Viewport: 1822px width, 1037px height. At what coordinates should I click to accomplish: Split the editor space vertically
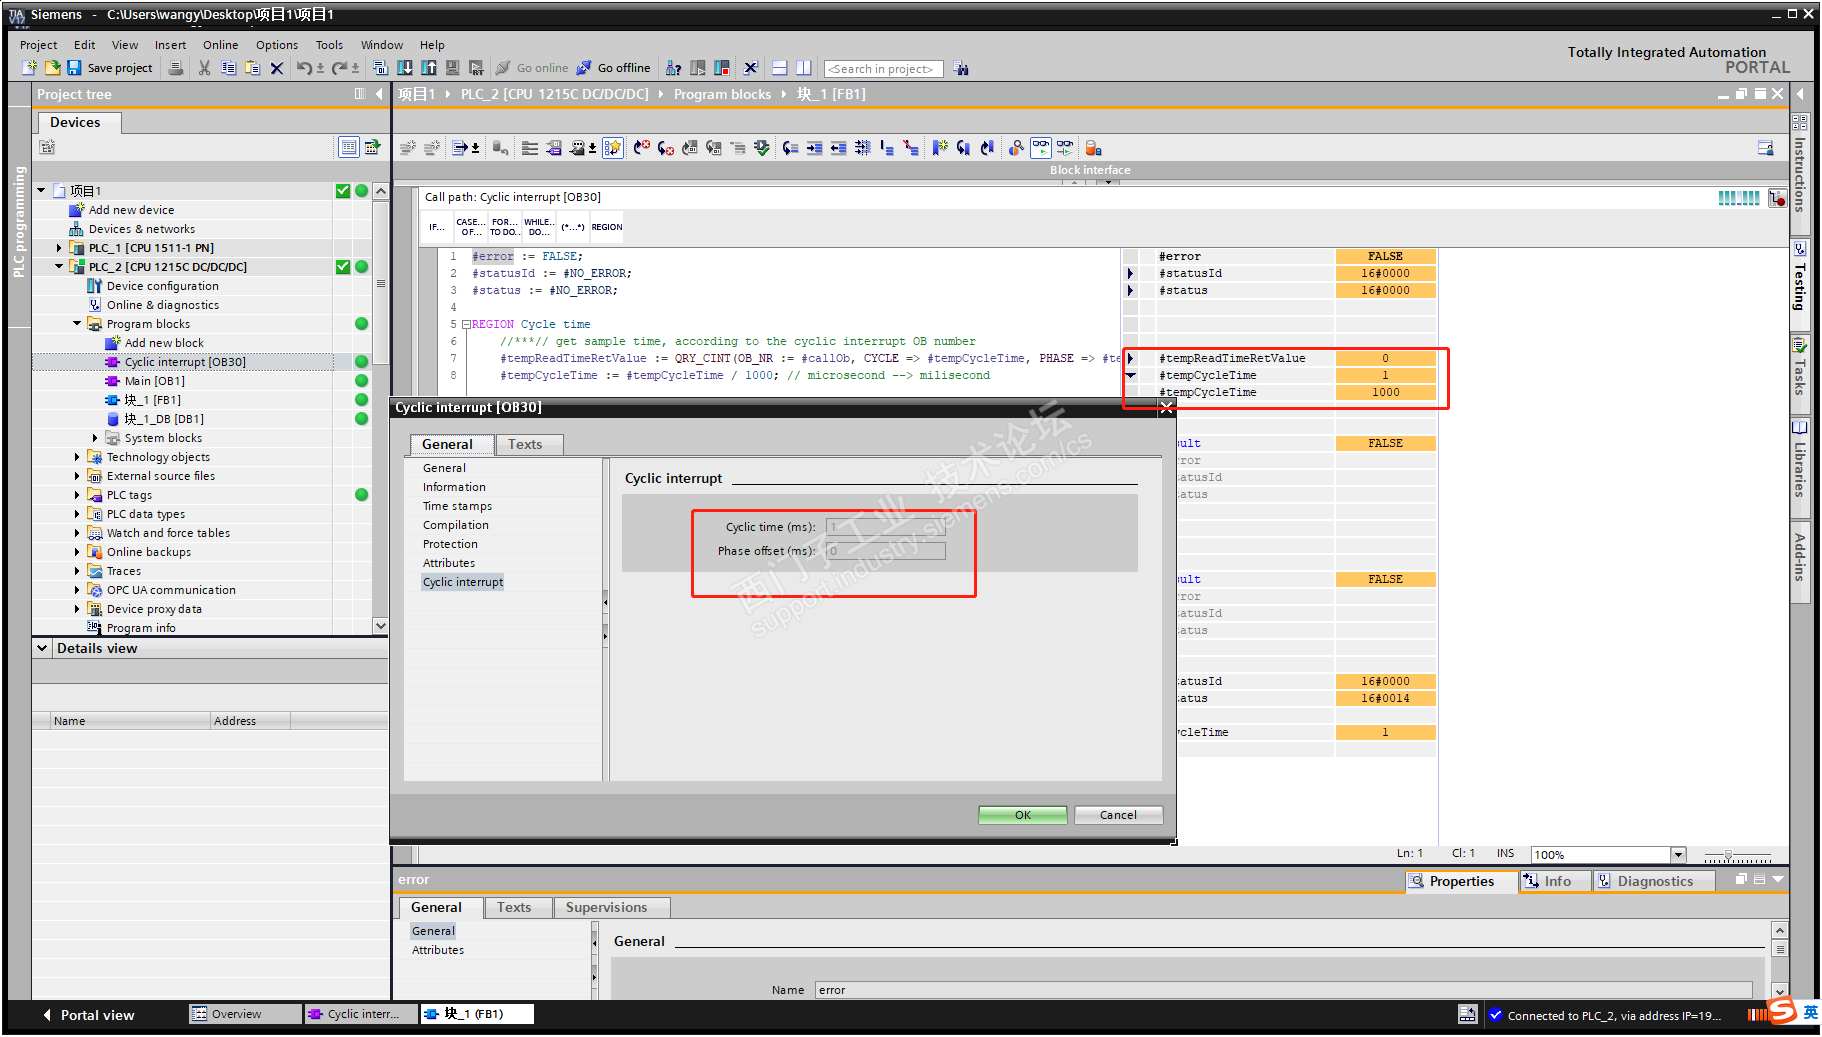[x=804, y=68]
